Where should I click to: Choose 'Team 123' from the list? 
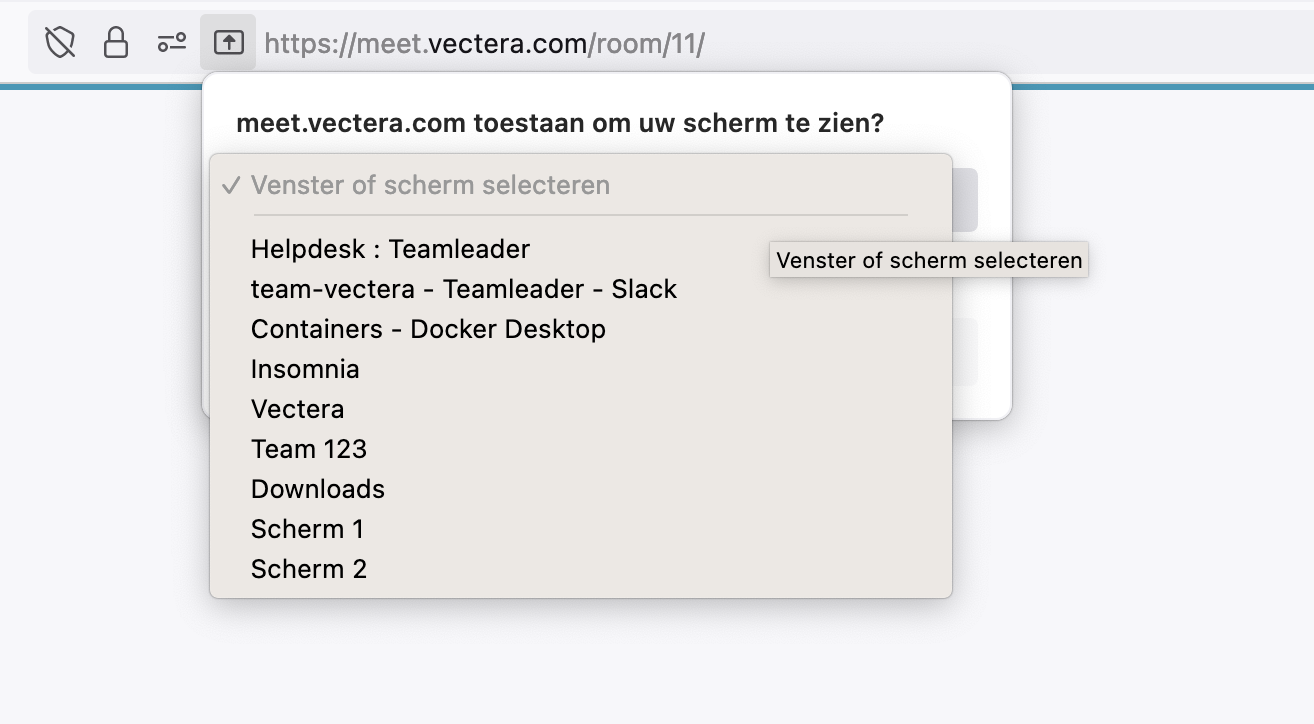580,449
